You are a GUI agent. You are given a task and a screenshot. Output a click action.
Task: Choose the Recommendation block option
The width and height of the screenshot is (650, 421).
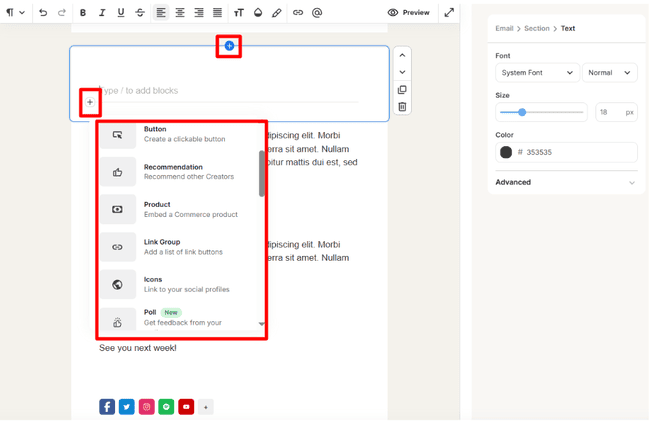tap(180, 172)
